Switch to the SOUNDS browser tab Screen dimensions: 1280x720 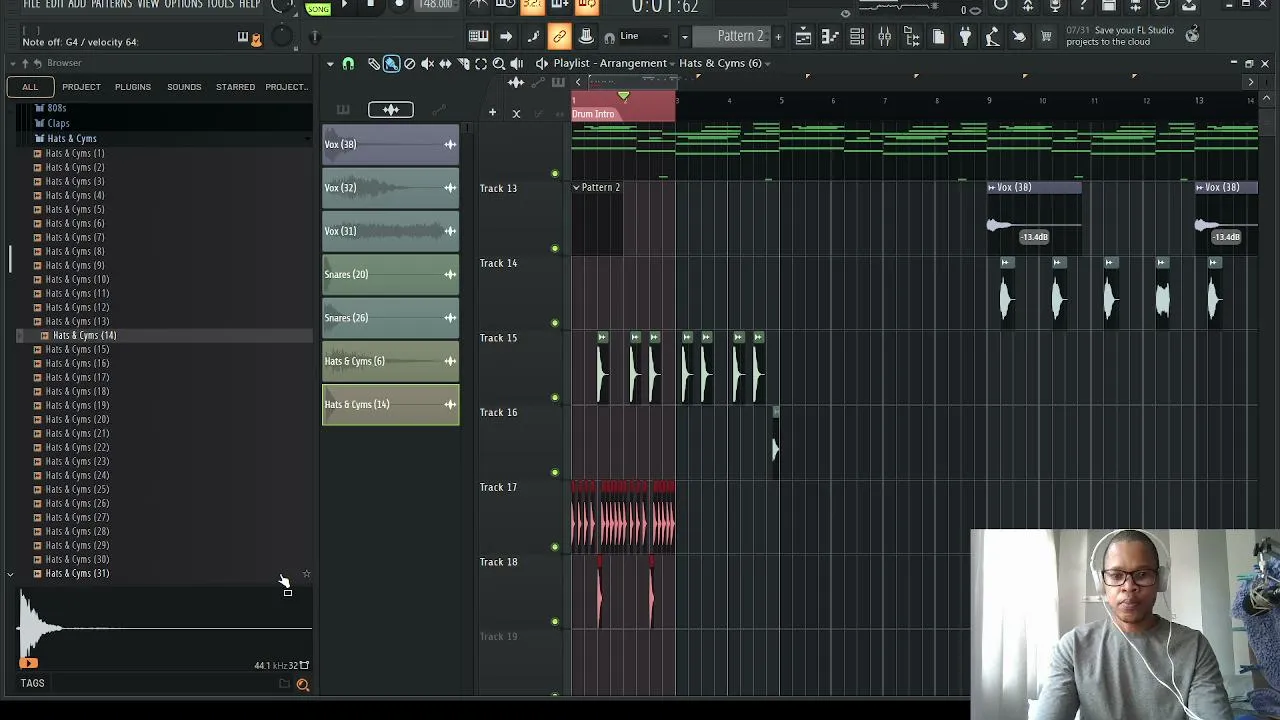point(184,87)
